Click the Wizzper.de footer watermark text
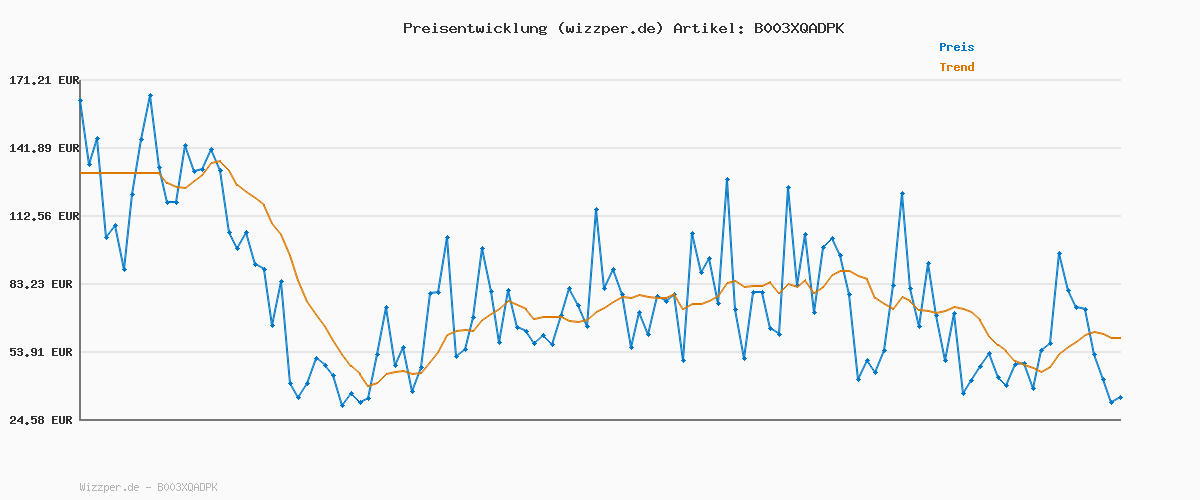The height and width of the screenshot is (500, 1200). click(x=148, y=487)
